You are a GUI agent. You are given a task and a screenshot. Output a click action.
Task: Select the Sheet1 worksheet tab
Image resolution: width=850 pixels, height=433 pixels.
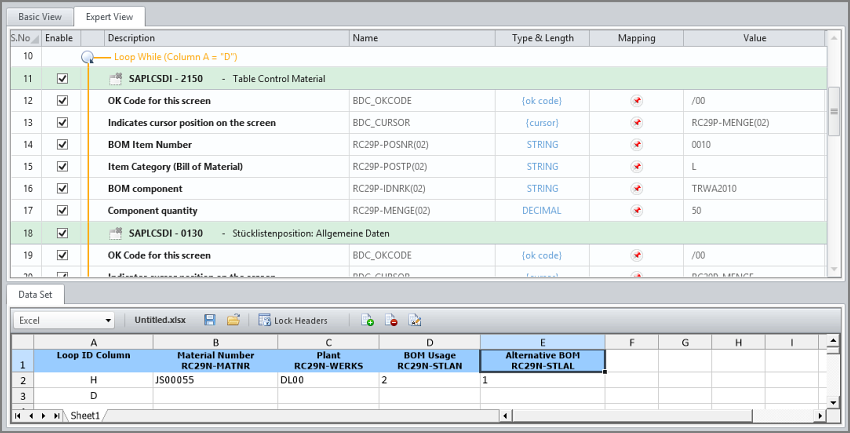84,415
